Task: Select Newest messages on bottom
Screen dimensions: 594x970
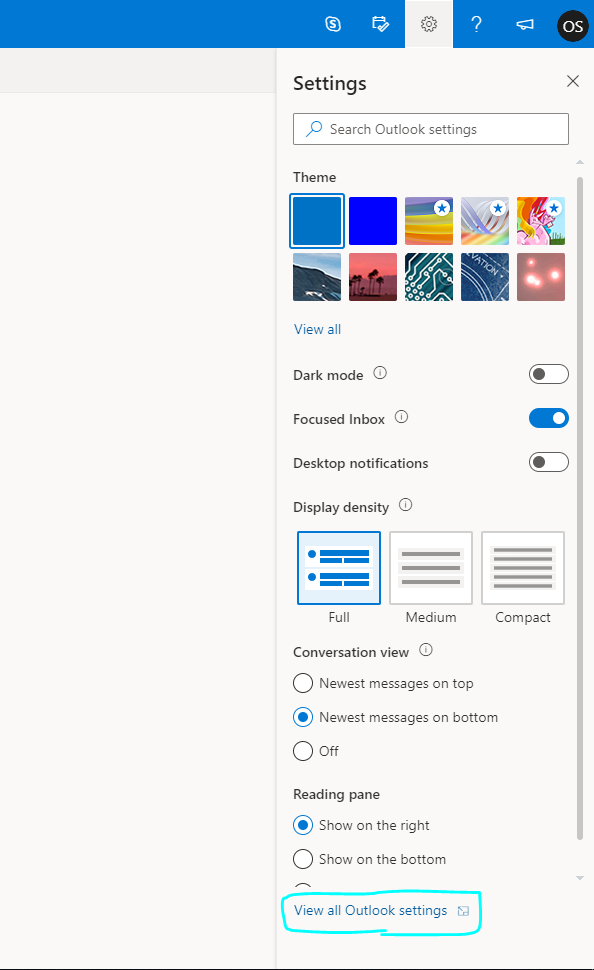Action: pyautogui.click(x=303, y=717)
